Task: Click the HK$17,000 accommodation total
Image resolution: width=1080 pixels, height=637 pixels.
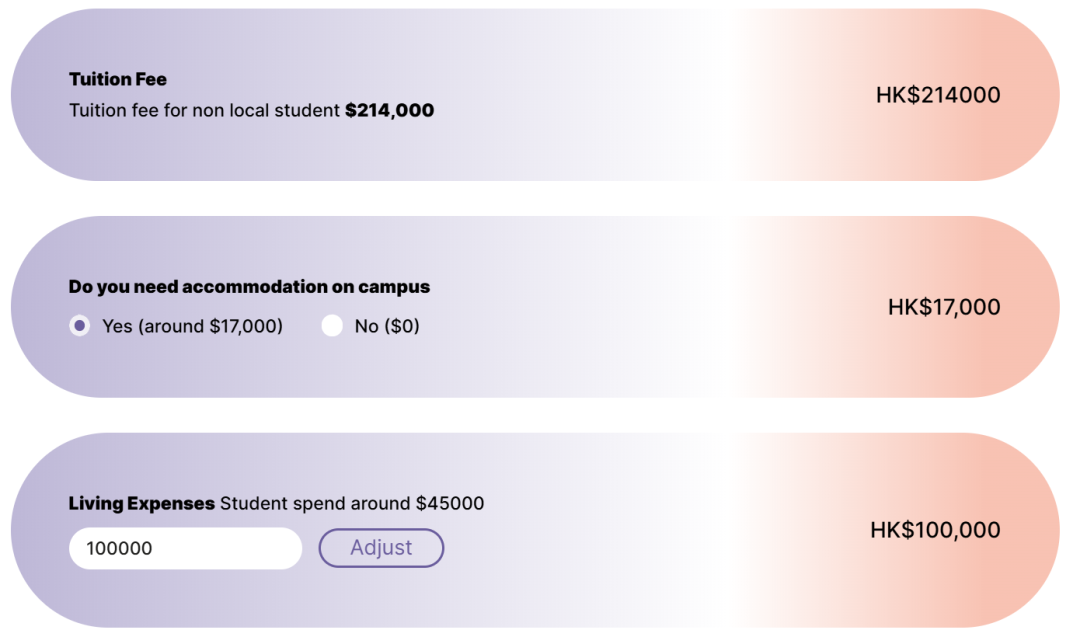Action: click(x=944, y=307)
